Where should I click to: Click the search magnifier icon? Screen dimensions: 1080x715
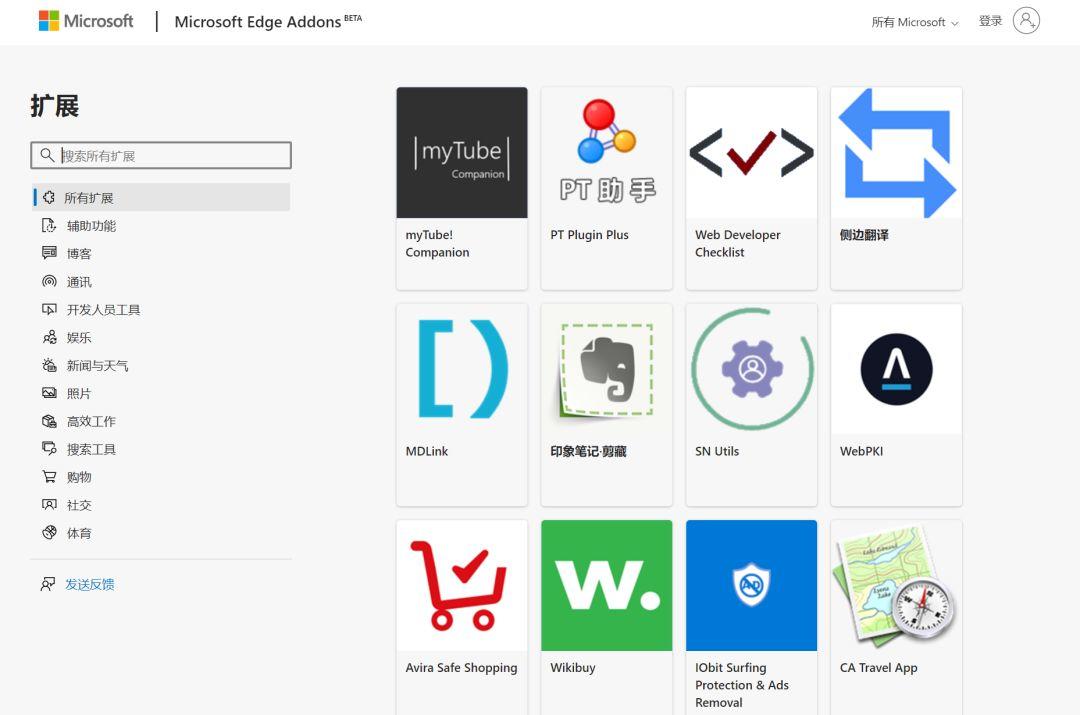pyautogui.click(x=47, y=155)
